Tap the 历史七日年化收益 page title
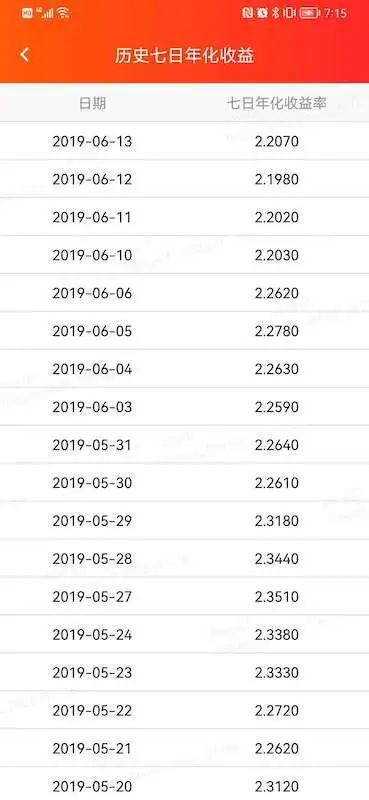 pos(184,55)
